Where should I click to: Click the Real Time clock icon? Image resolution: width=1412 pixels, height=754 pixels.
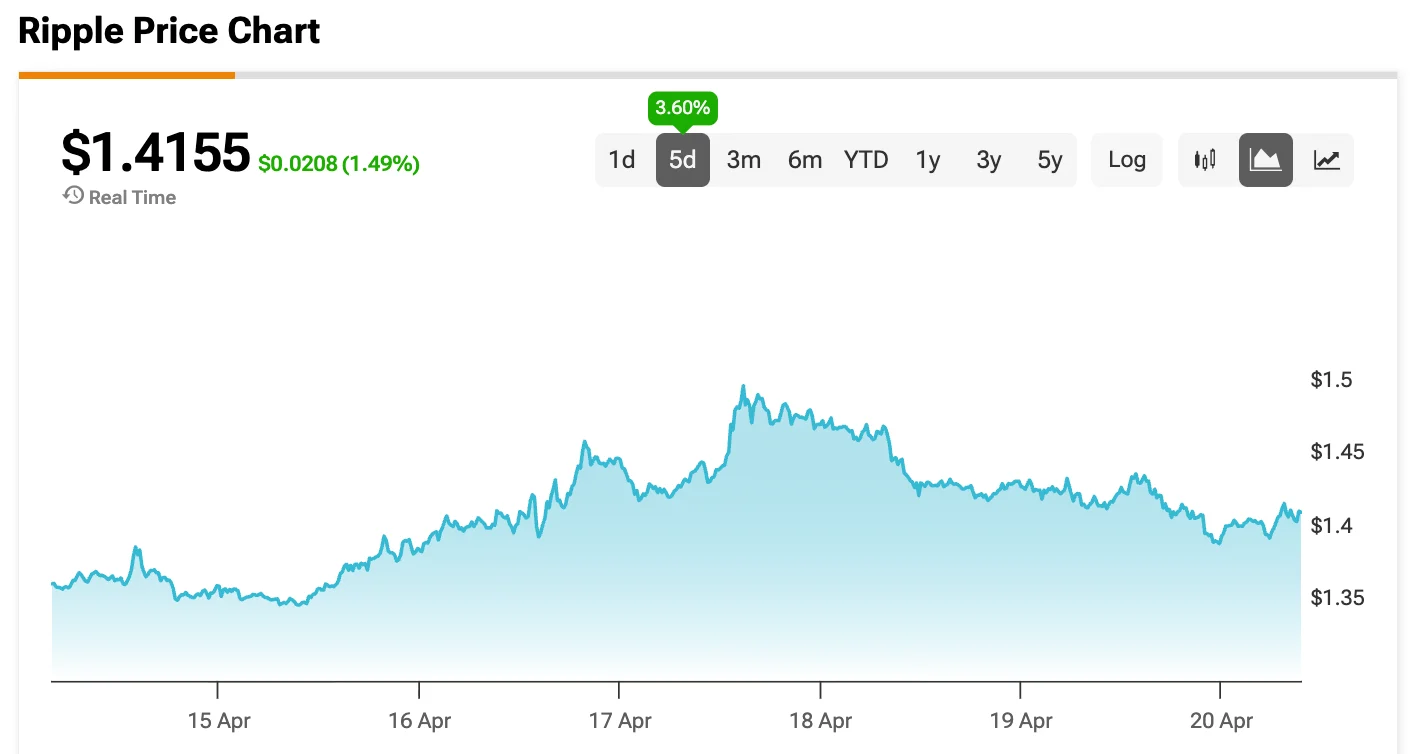pos(73,196)
